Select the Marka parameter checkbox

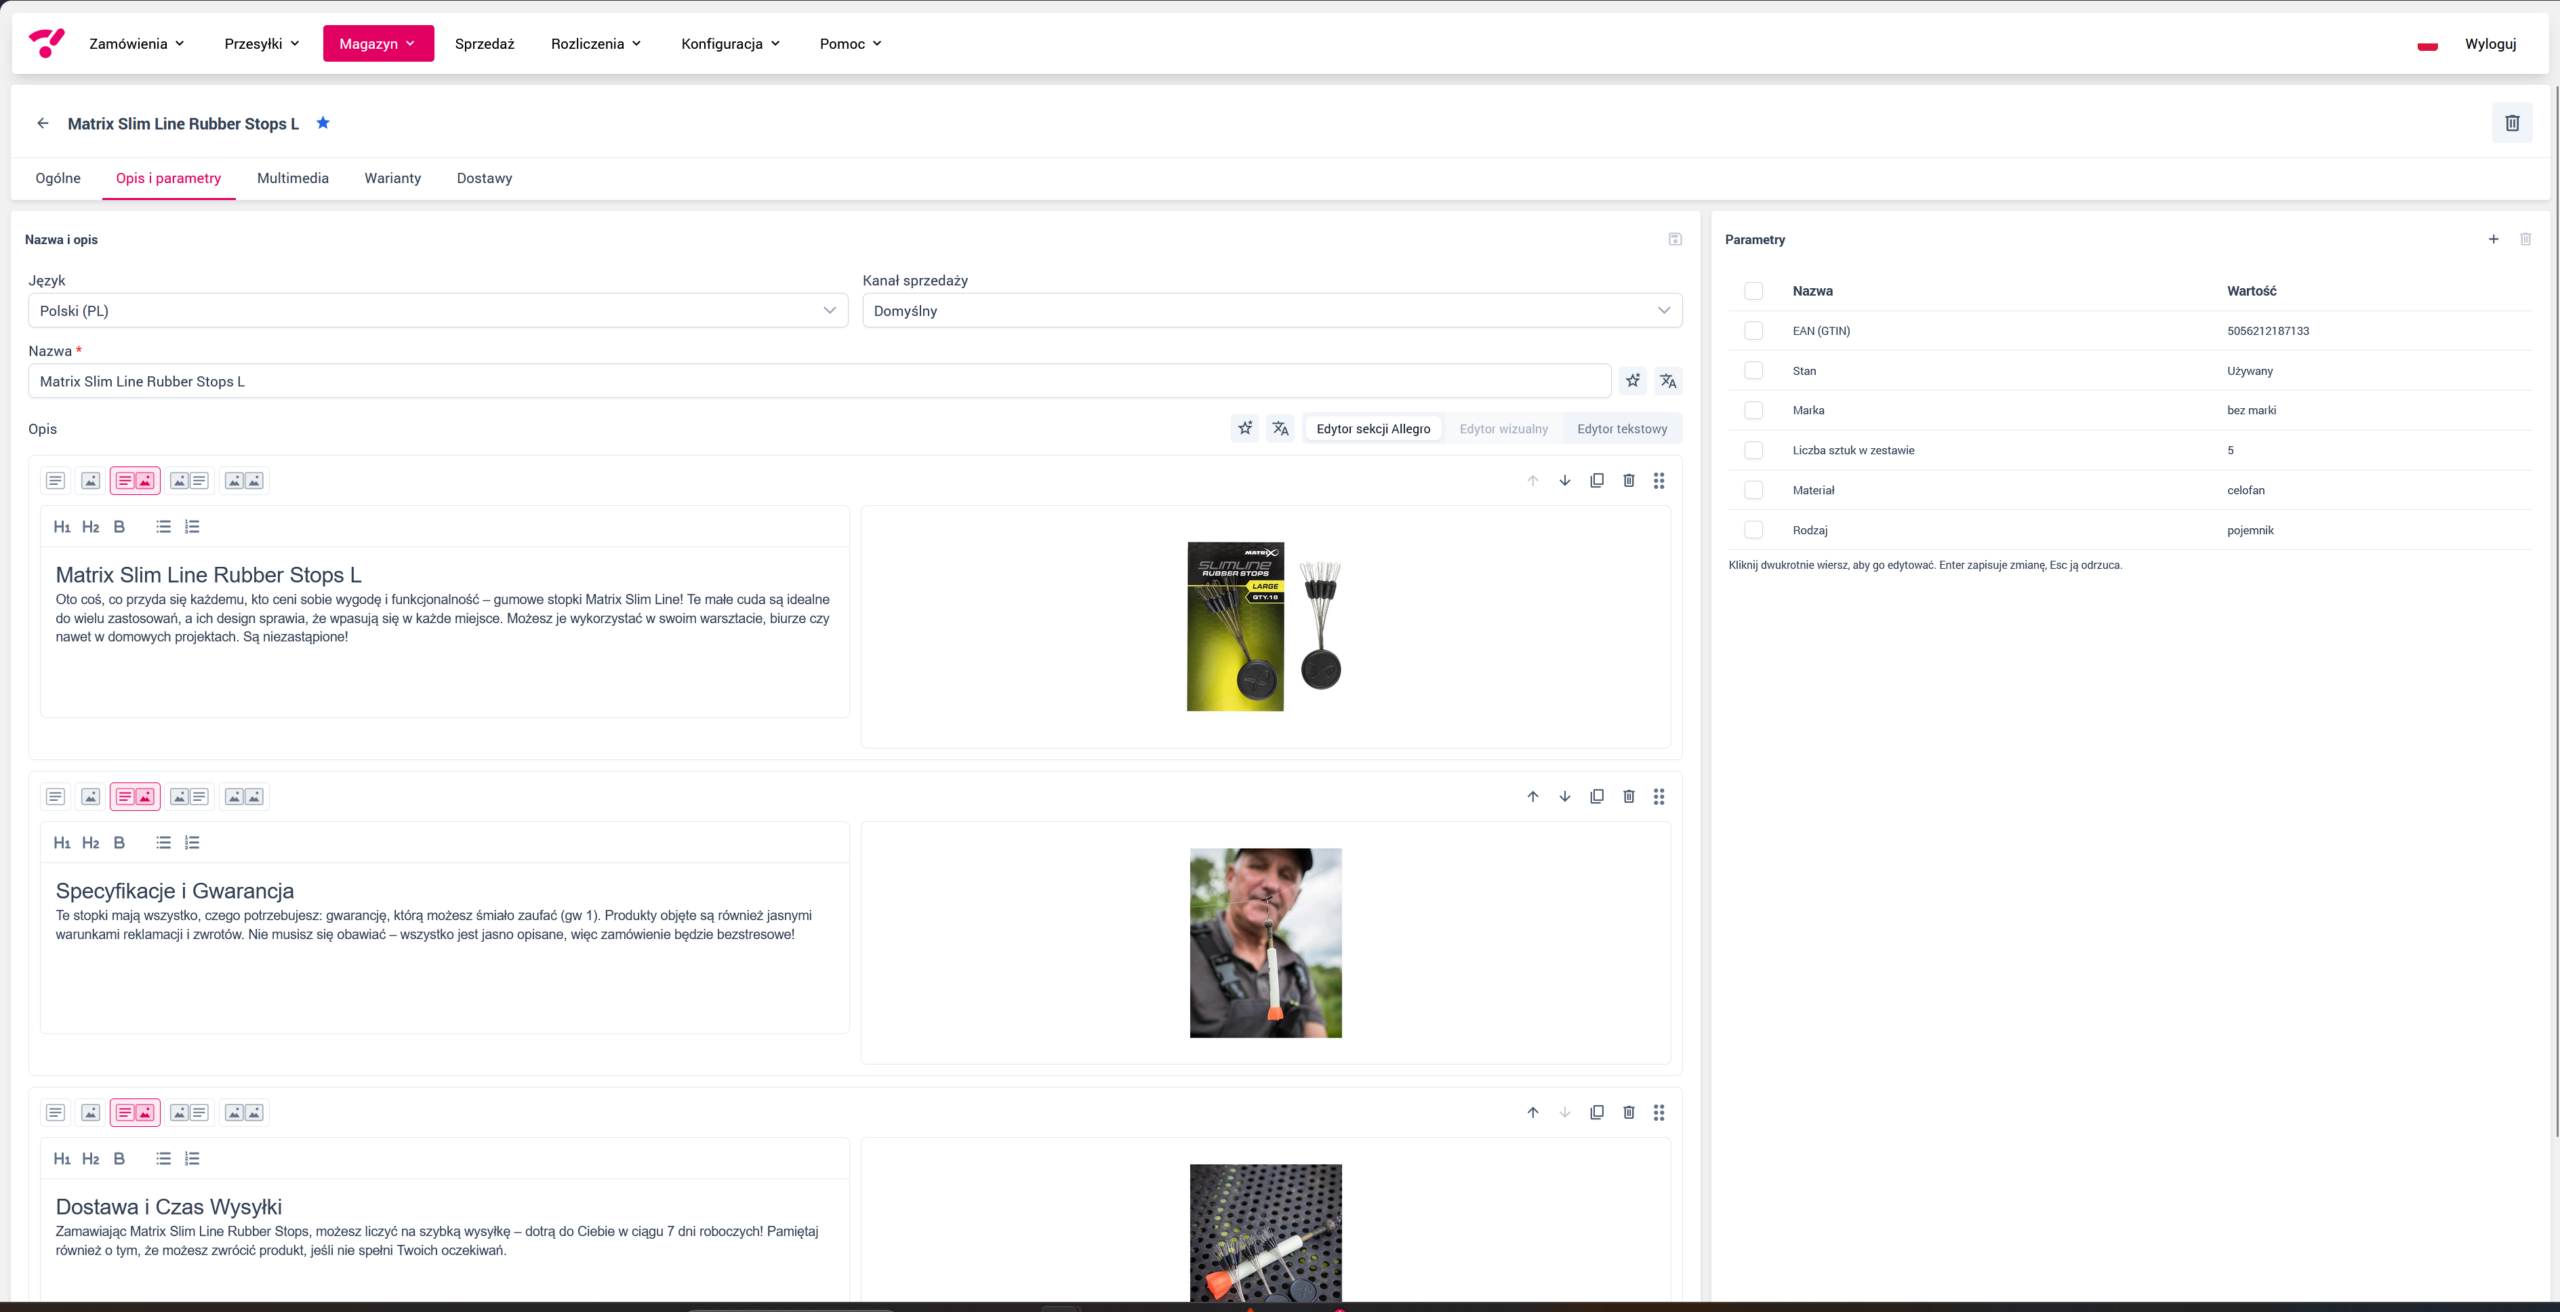pos(1753,410)
